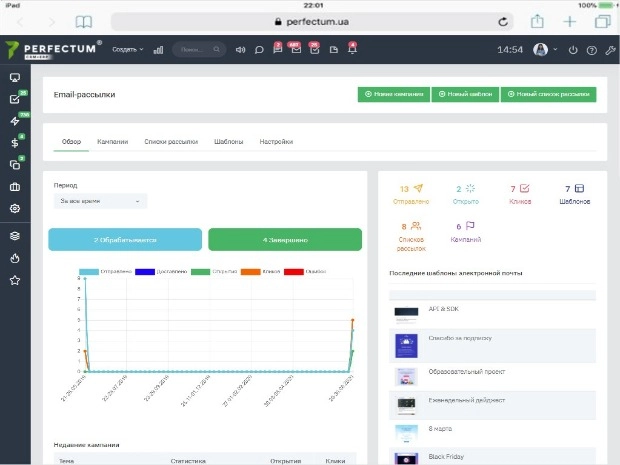Viewport: 620px width, 465px height.
Task: Open the notifications bell icon
Action: coord(352,49)
